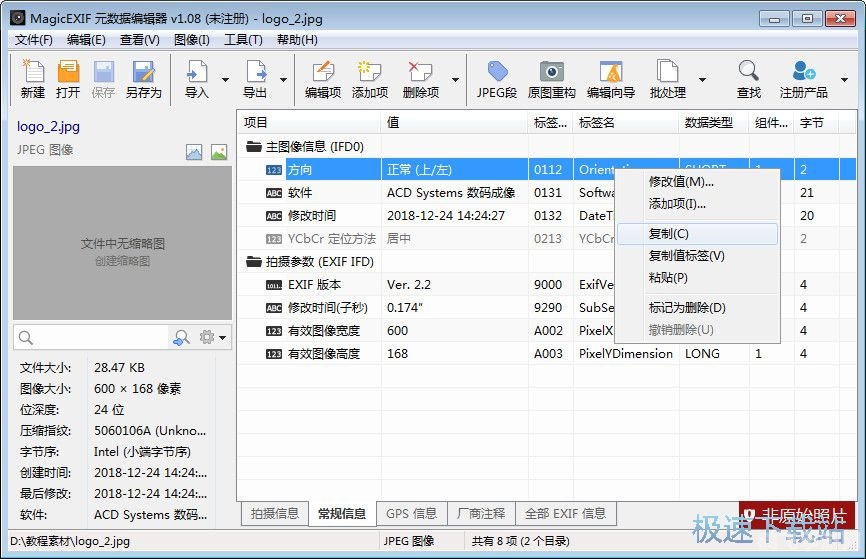This screenshot has height=559, width=866.
Task: Switch to the GPS 信息 tab
Action: [411, 514]
